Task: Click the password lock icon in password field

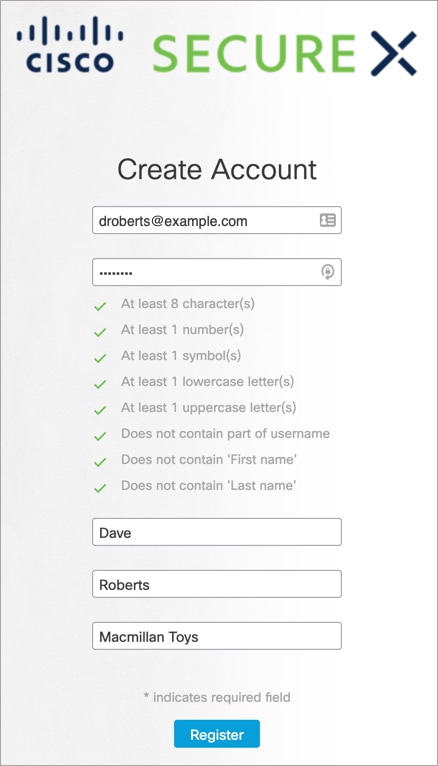Action: pyautogui.click(x=328, y=272)
